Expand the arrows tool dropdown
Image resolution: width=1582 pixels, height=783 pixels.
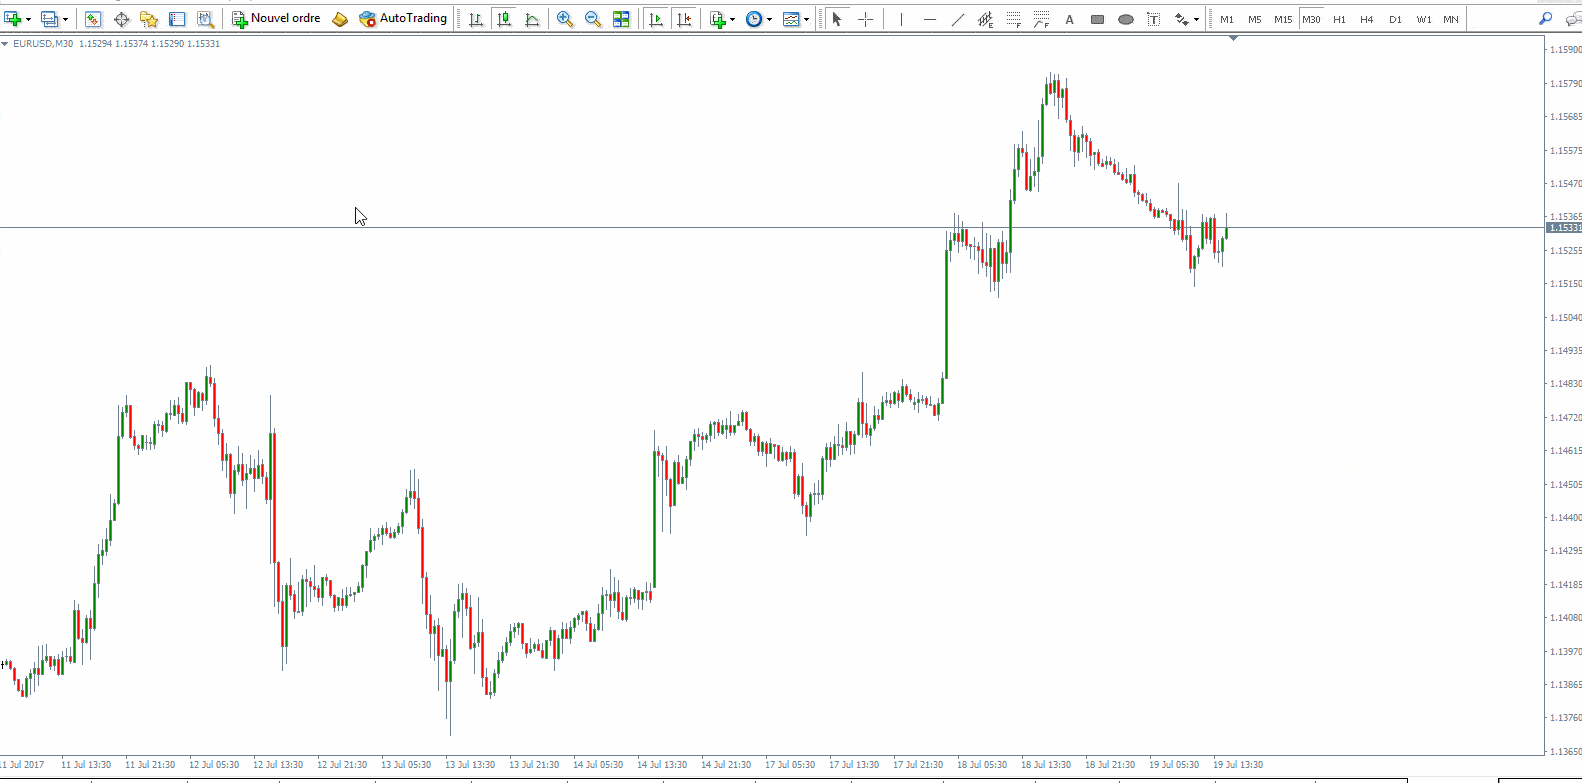1196,19
